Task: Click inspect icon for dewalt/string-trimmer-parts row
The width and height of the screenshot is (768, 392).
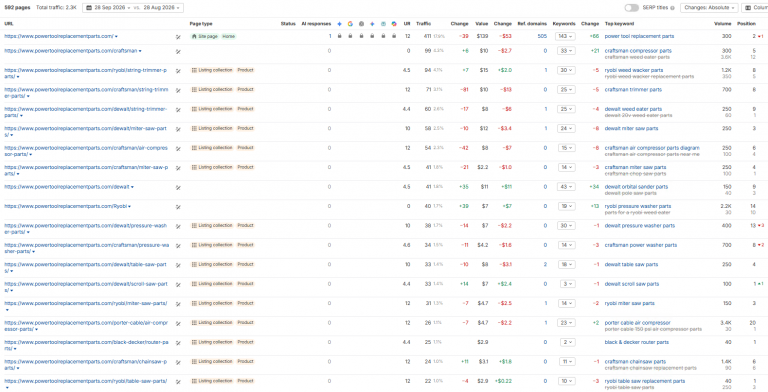Action: [x=178, y=109]
